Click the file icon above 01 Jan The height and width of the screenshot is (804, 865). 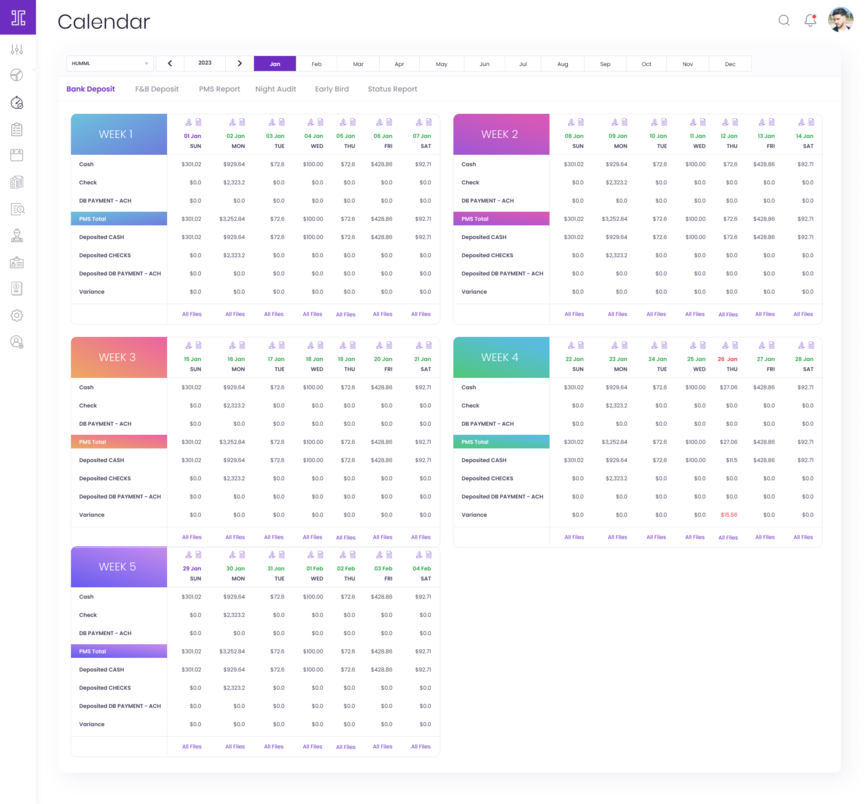coord(198,122)
